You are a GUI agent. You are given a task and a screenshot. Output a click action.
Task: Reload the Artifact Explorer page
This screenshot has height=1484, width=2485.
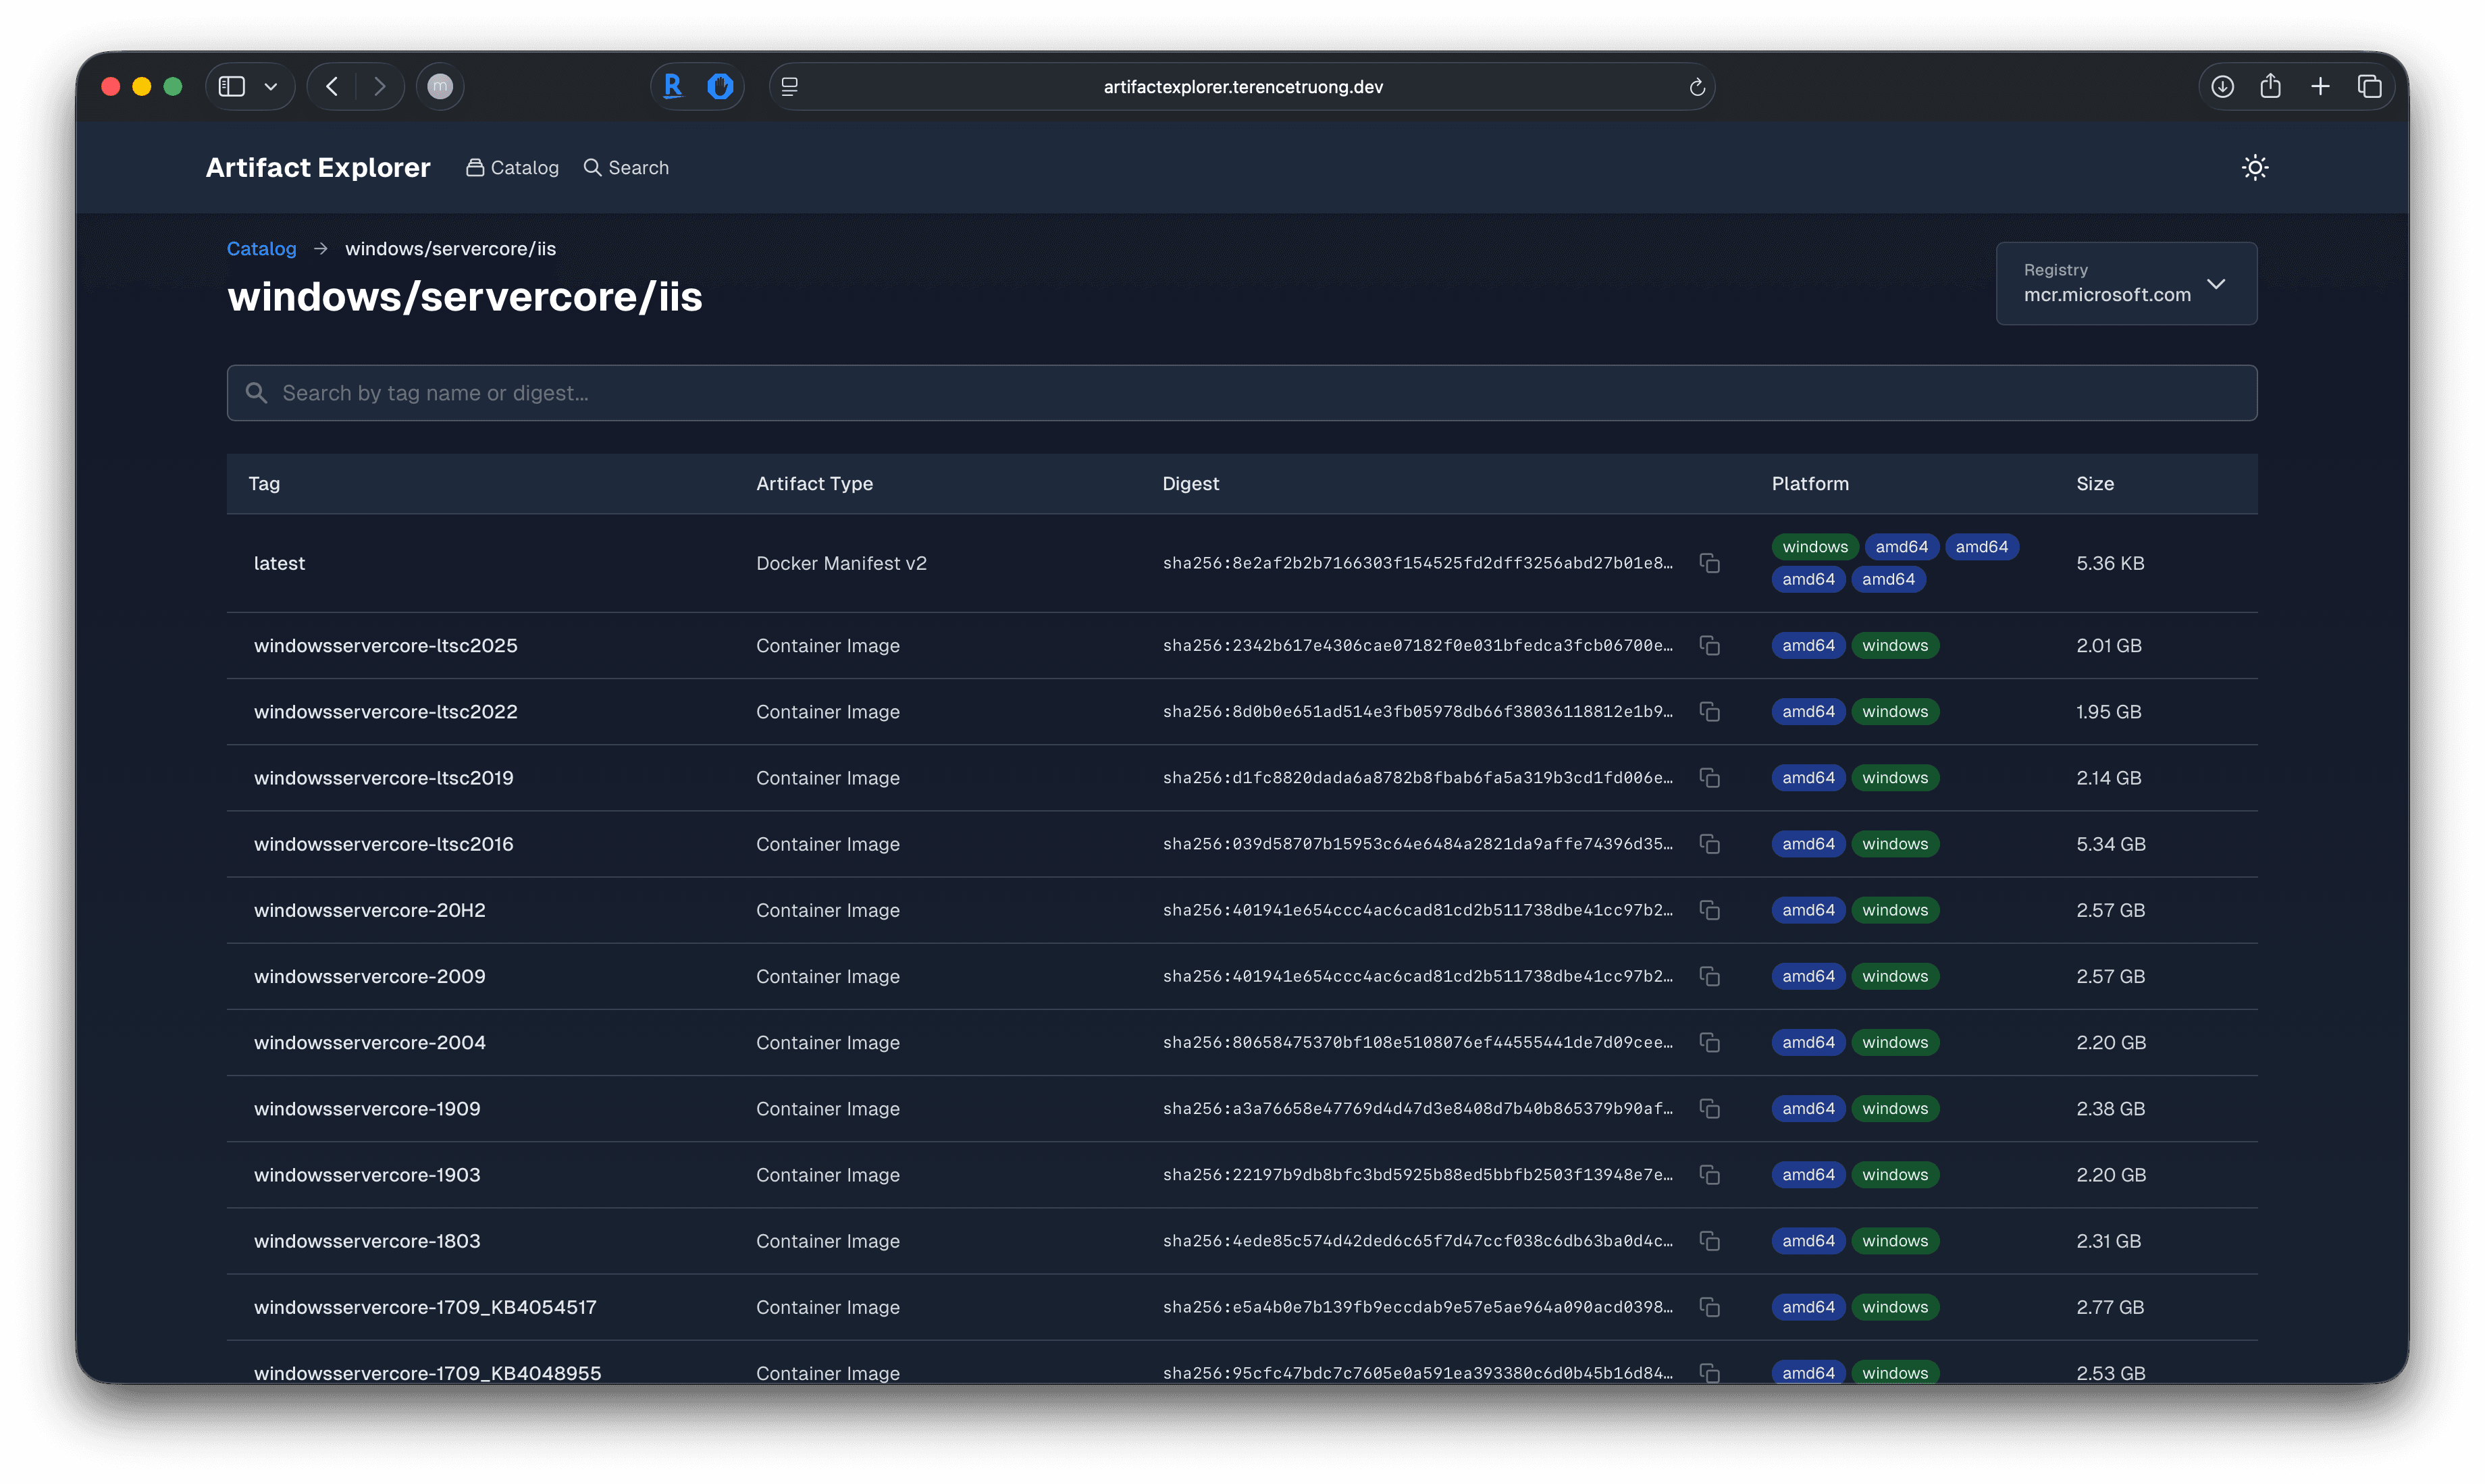[x=1697, y=86]
